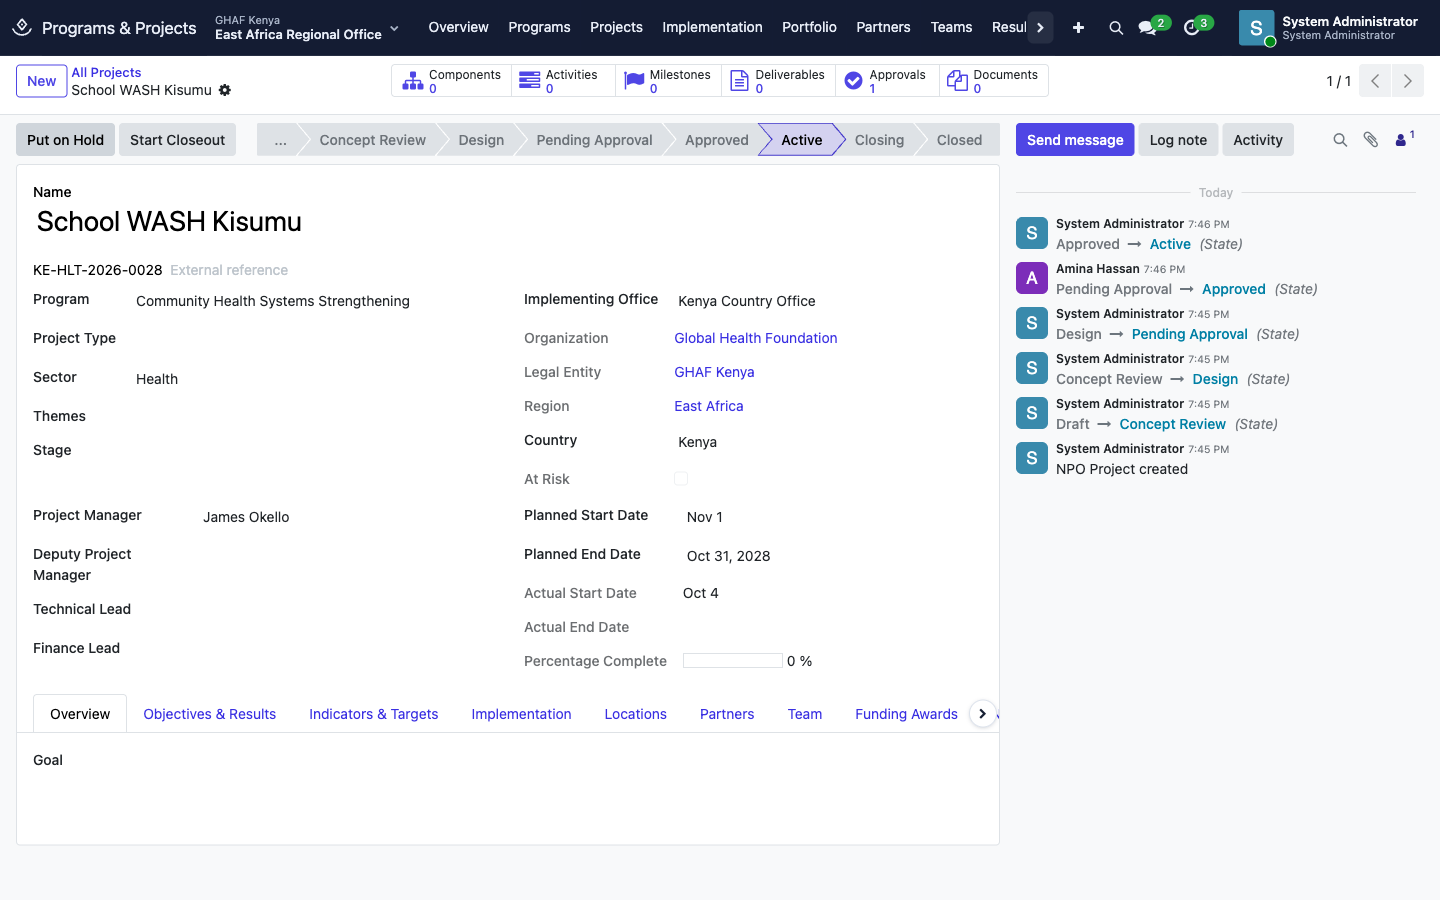1440x900 pixels.
Task: Set status to Closing stage
Action: coord(879,140)
